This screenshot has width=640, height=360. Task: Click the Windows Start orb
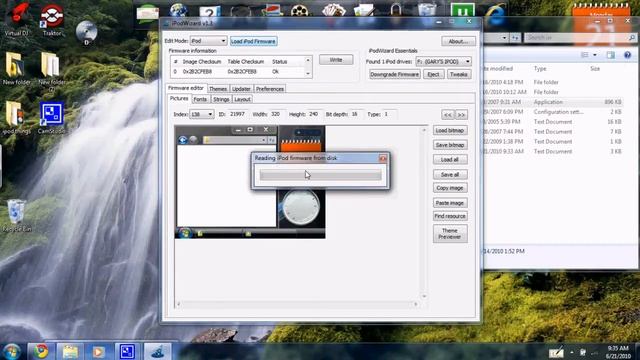(x=11, y=351)
